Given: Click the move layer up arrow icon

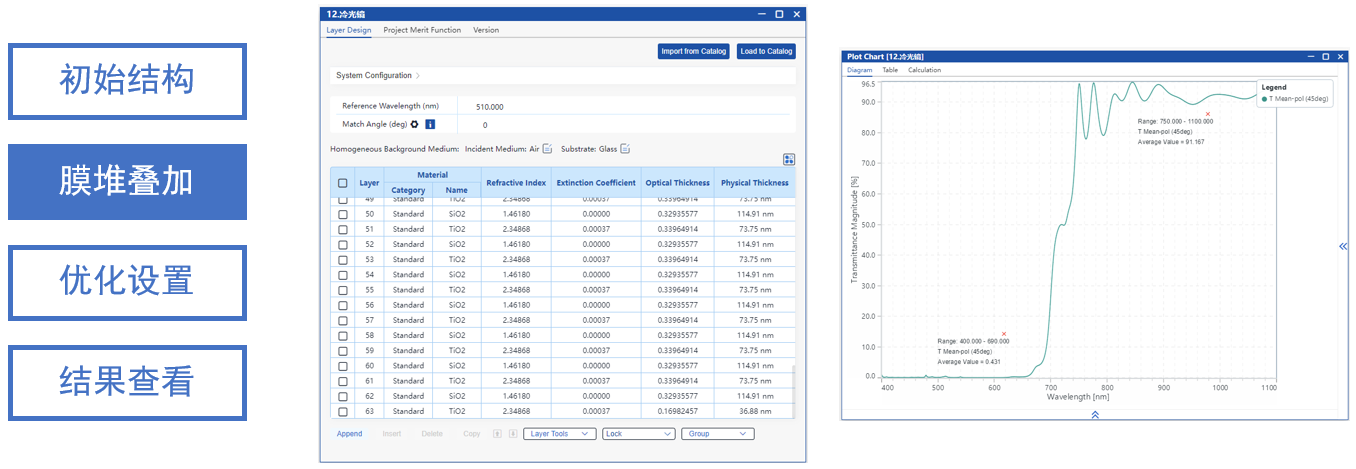Looking at the screenshot, I should point(497,434).
